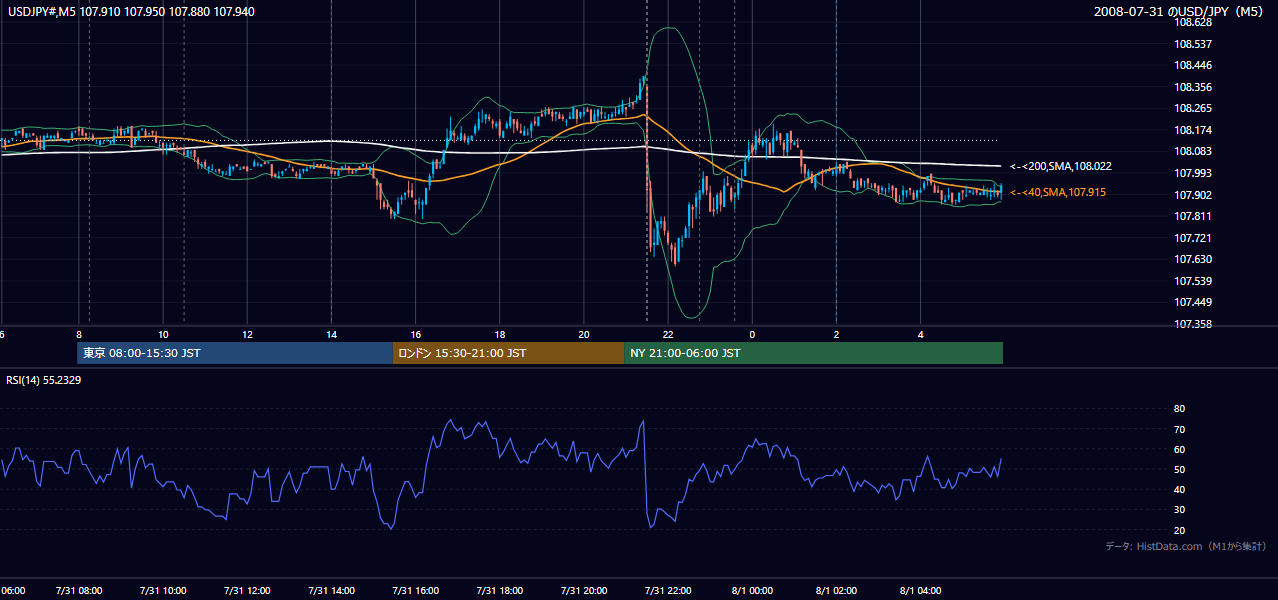This screenshot has height=600, width=1278.
Task: Click hour 22 on the price chart axis
Action: click(668, 334)
